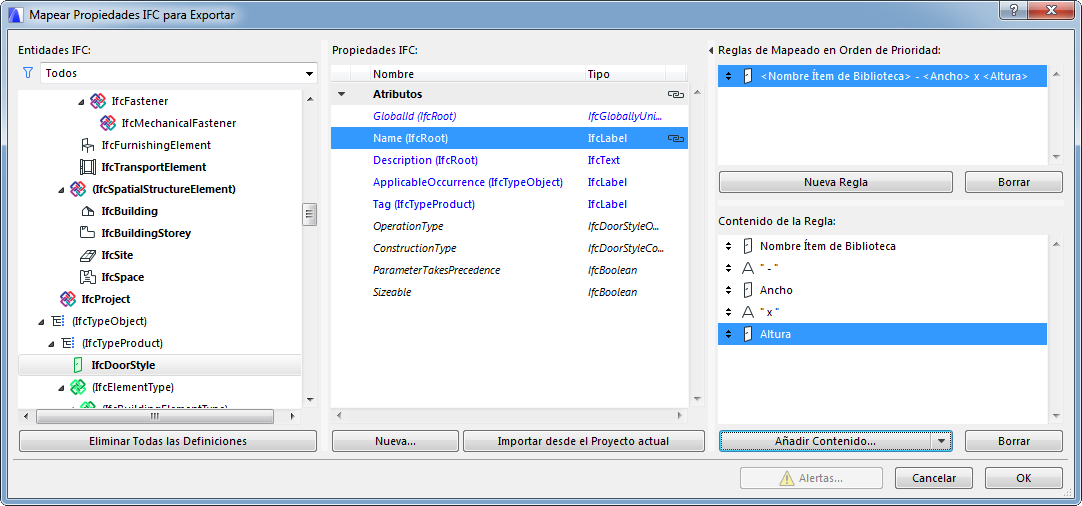This screenshot has width=1082, height=506.
Task: Click the IfcFurnishingElement chair icon
Action: point(88,145)
